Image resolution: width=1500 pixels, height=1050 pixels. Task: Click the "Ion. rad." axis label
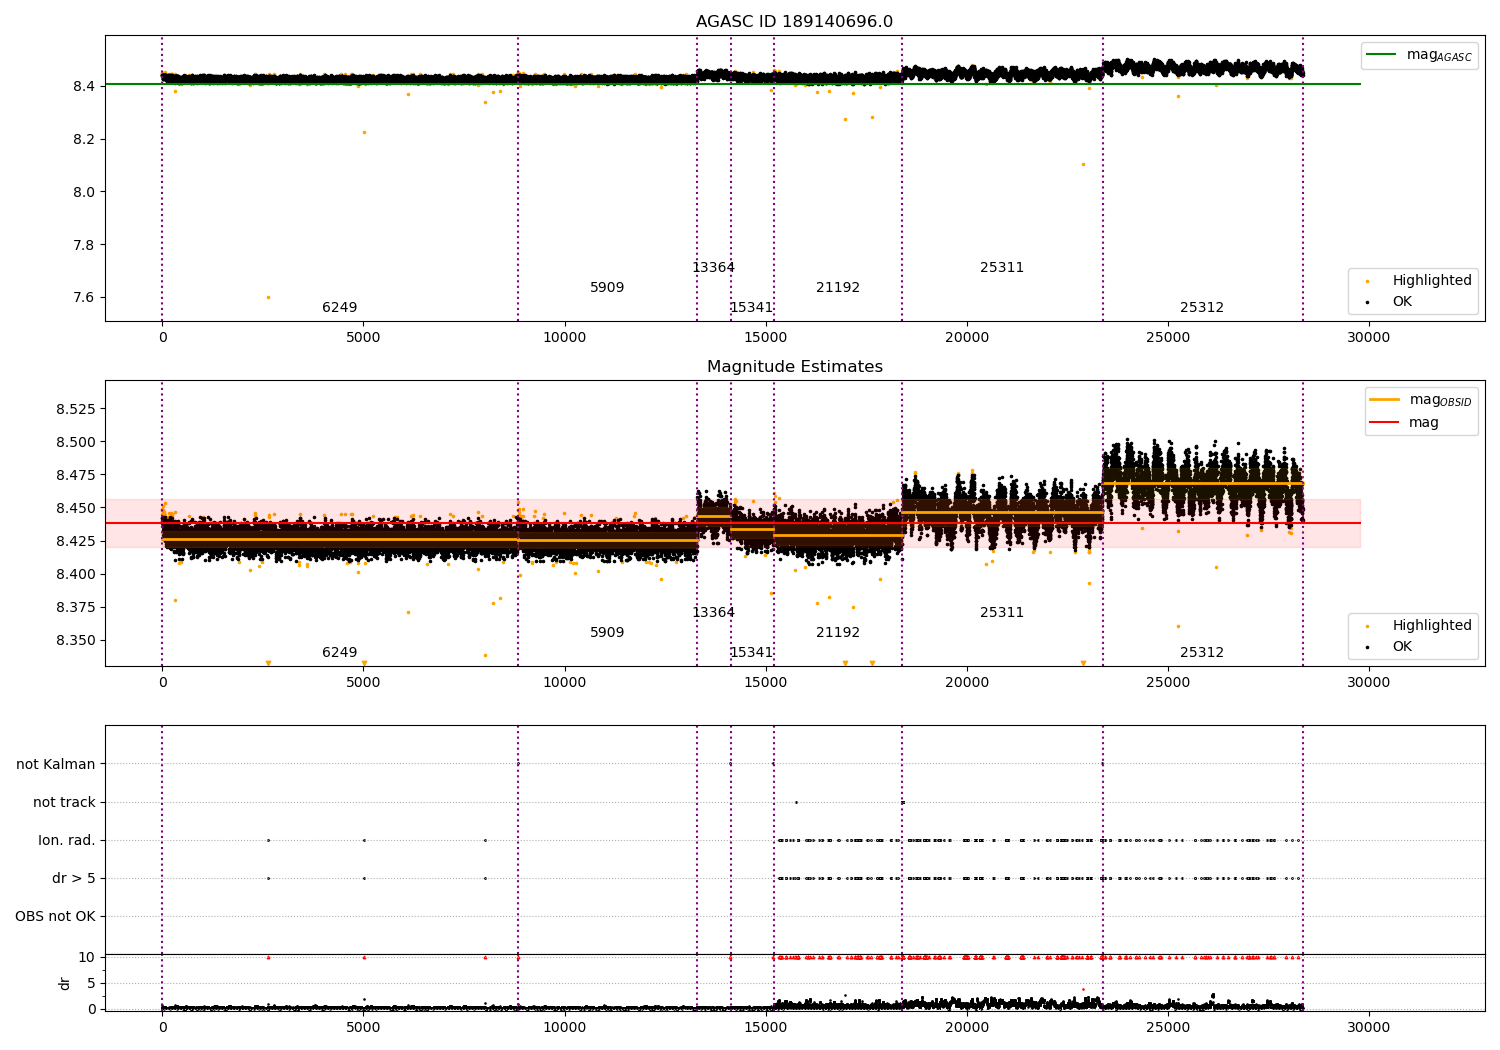67,840
